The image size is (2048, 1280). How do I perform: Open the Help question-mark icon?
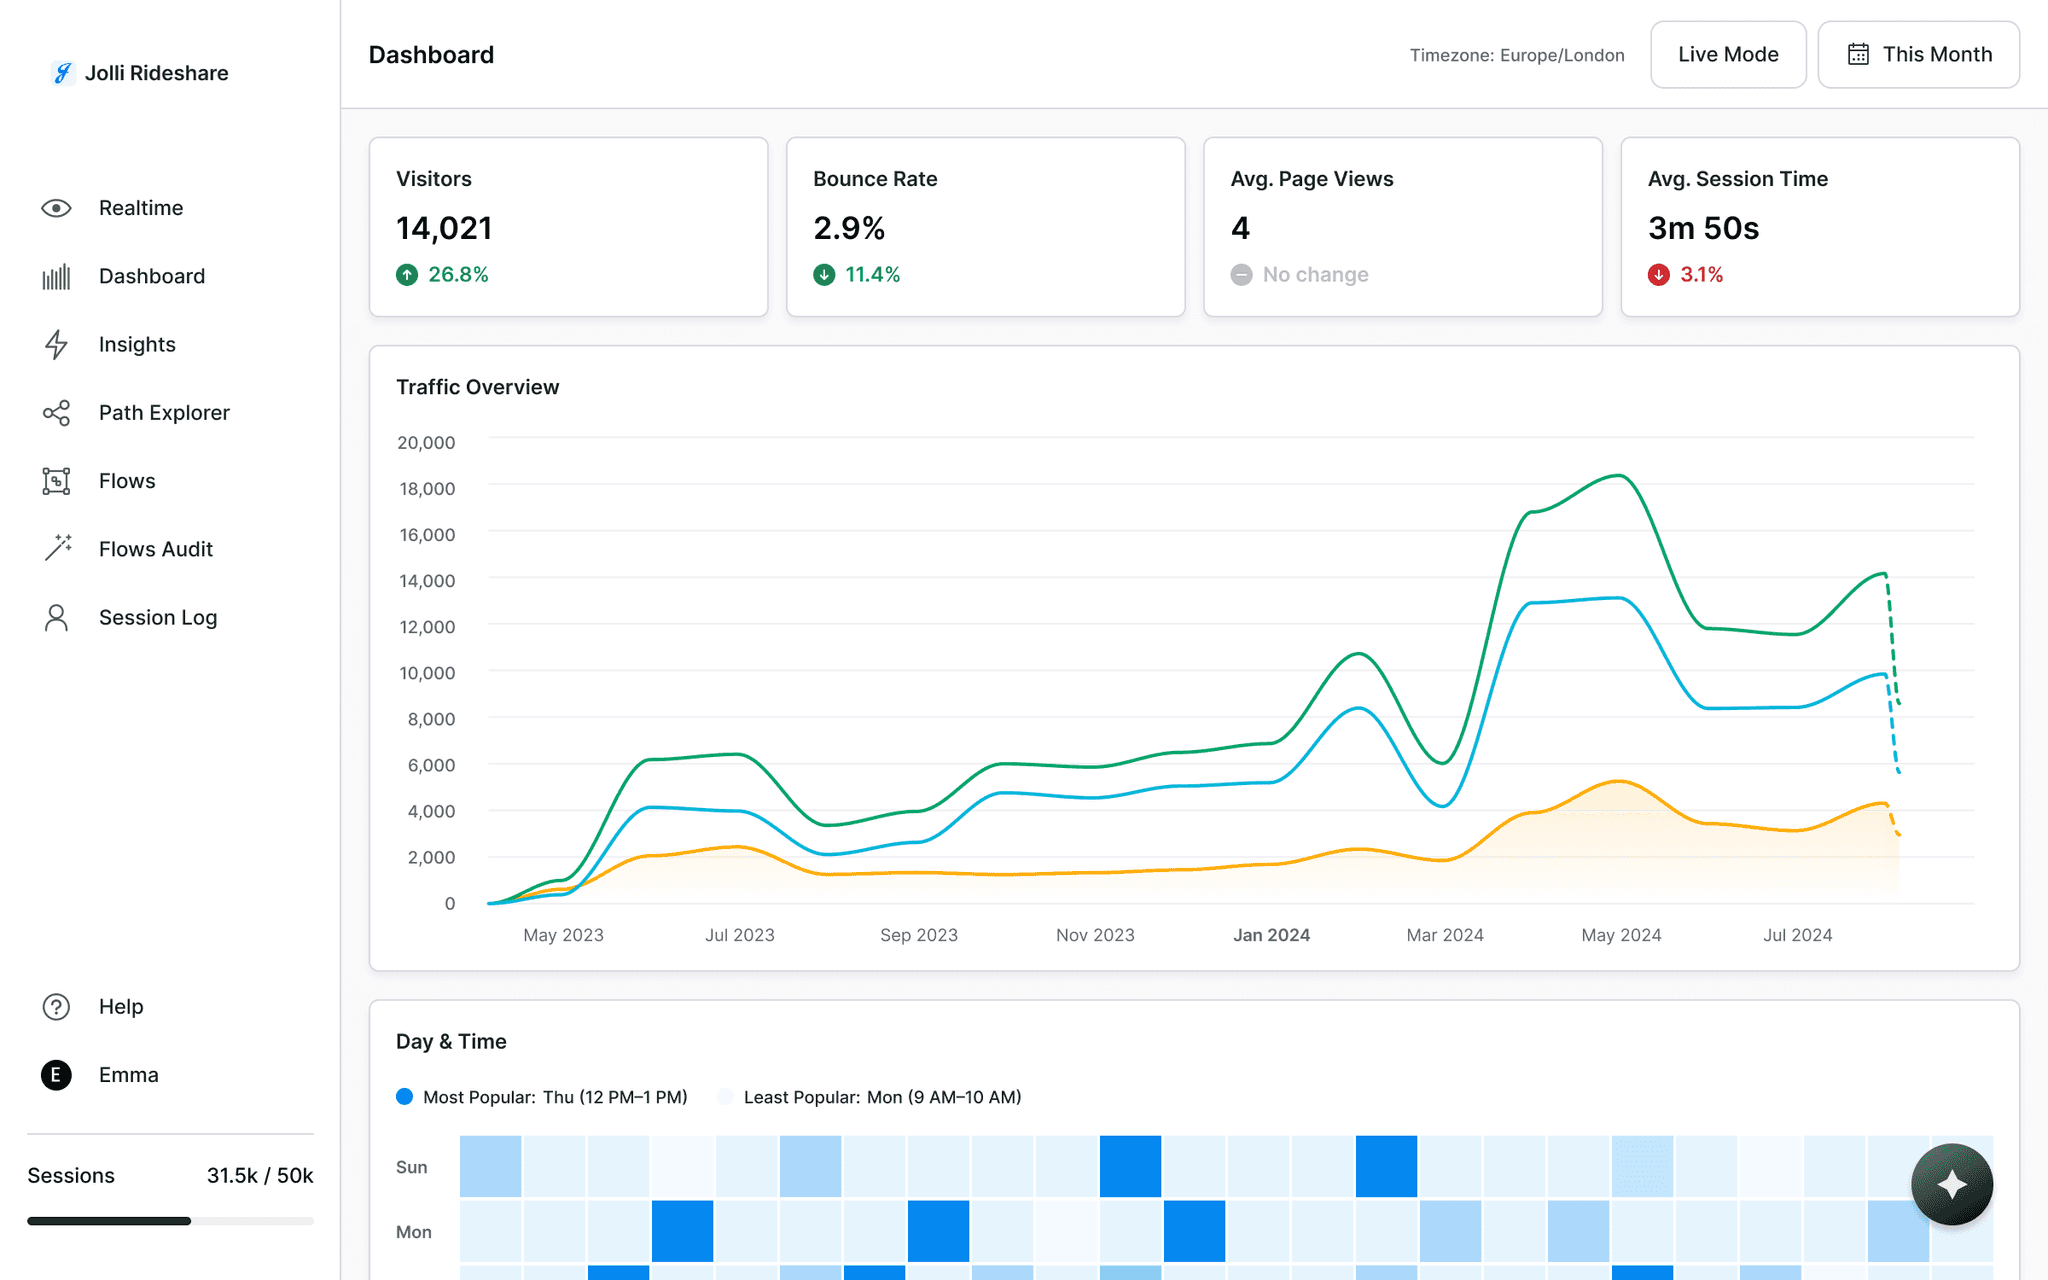(x=57, y=1006)
